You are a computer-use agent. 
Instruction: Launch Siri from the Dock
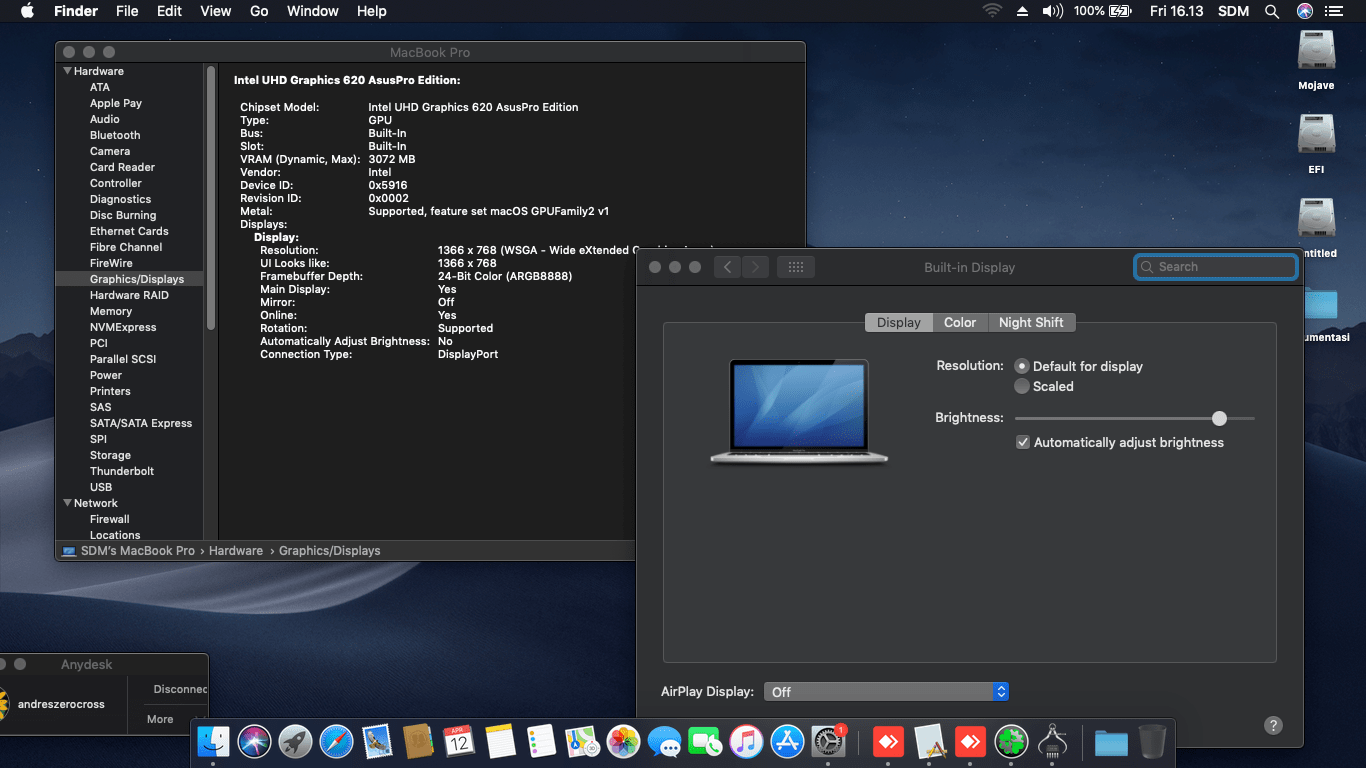[255, 741]
